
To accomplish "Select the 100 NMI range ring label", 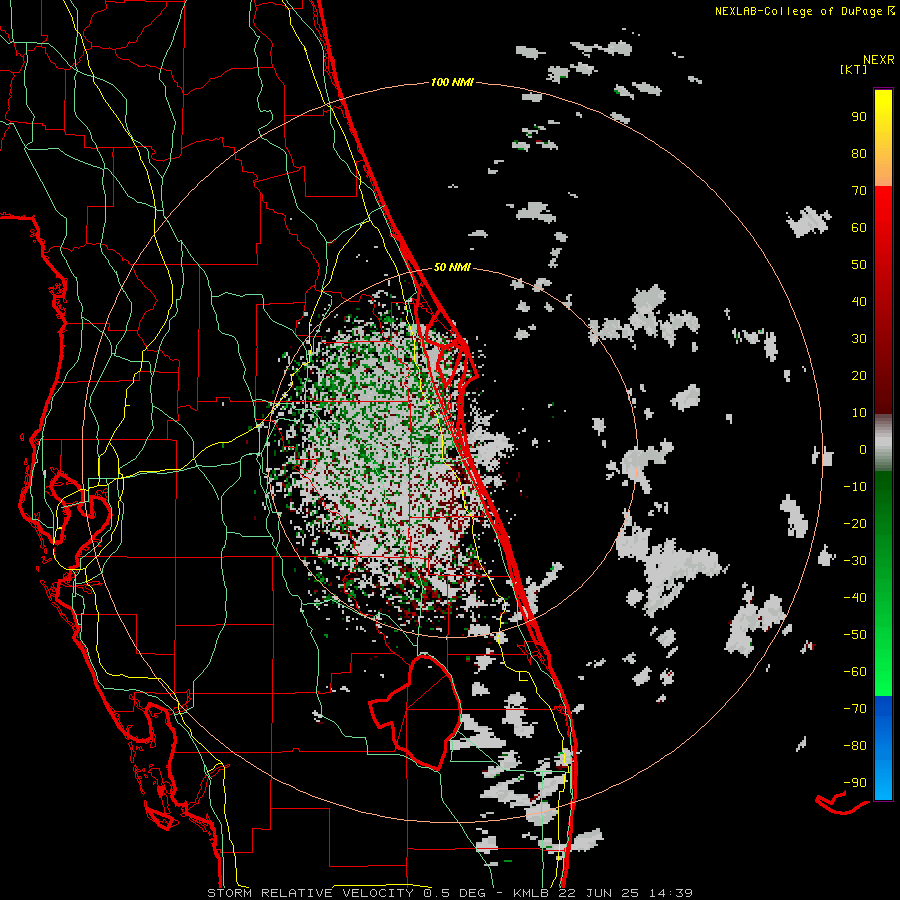I will coord(452,83).
